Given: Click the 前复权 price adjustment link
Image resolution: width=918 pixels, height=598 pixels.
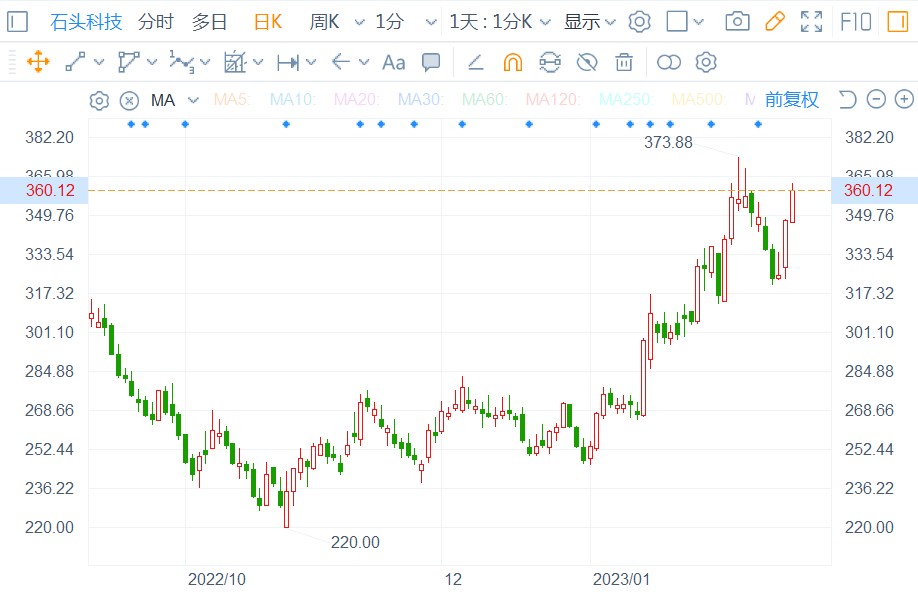Looking at the screenshot, I should pyautogui.click(x=791, y=99).
